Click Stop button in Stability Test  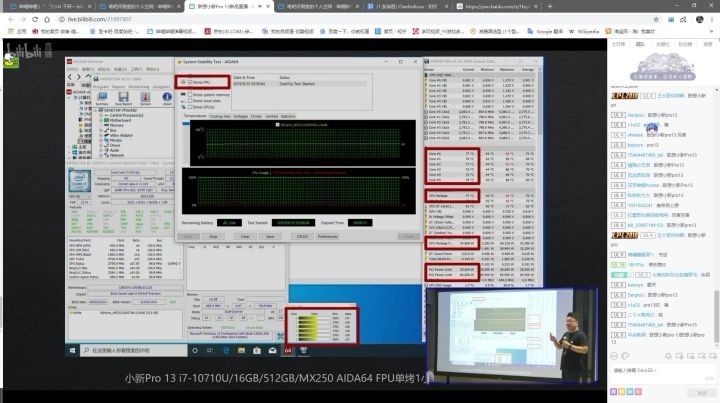(x=214, y=236)
